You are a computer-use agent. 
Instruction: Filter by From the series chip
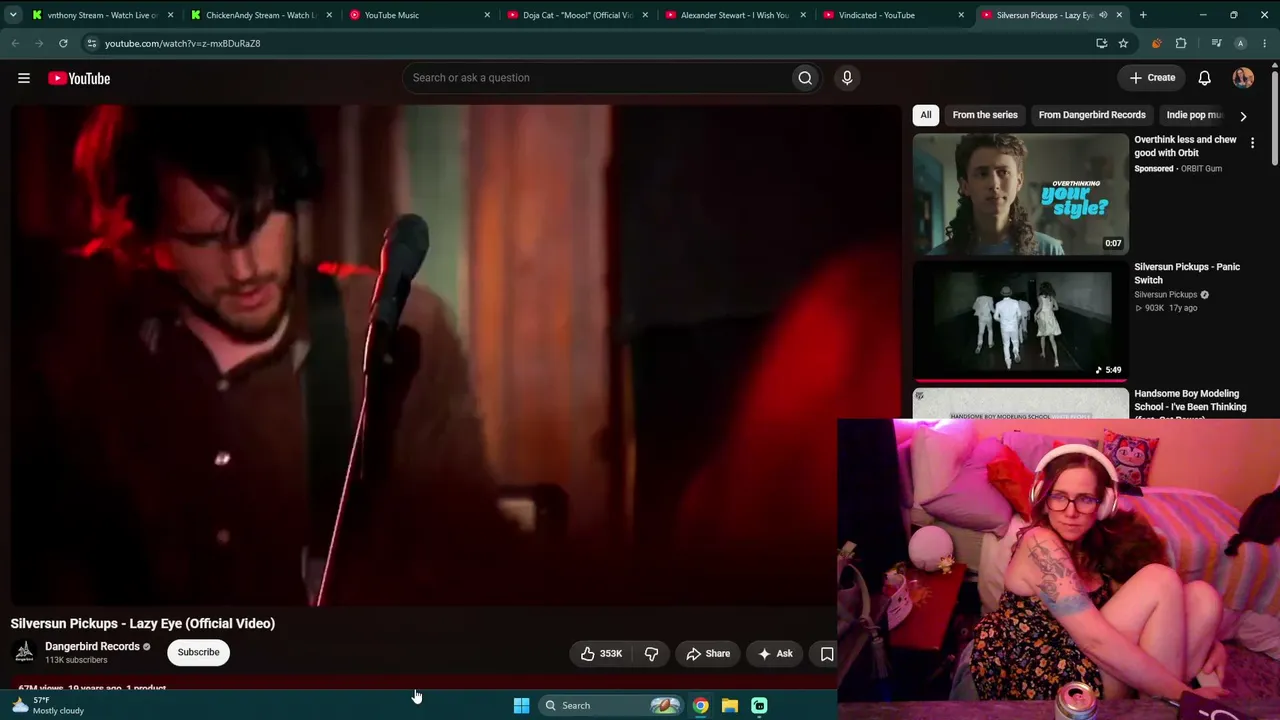click(985, 115)
